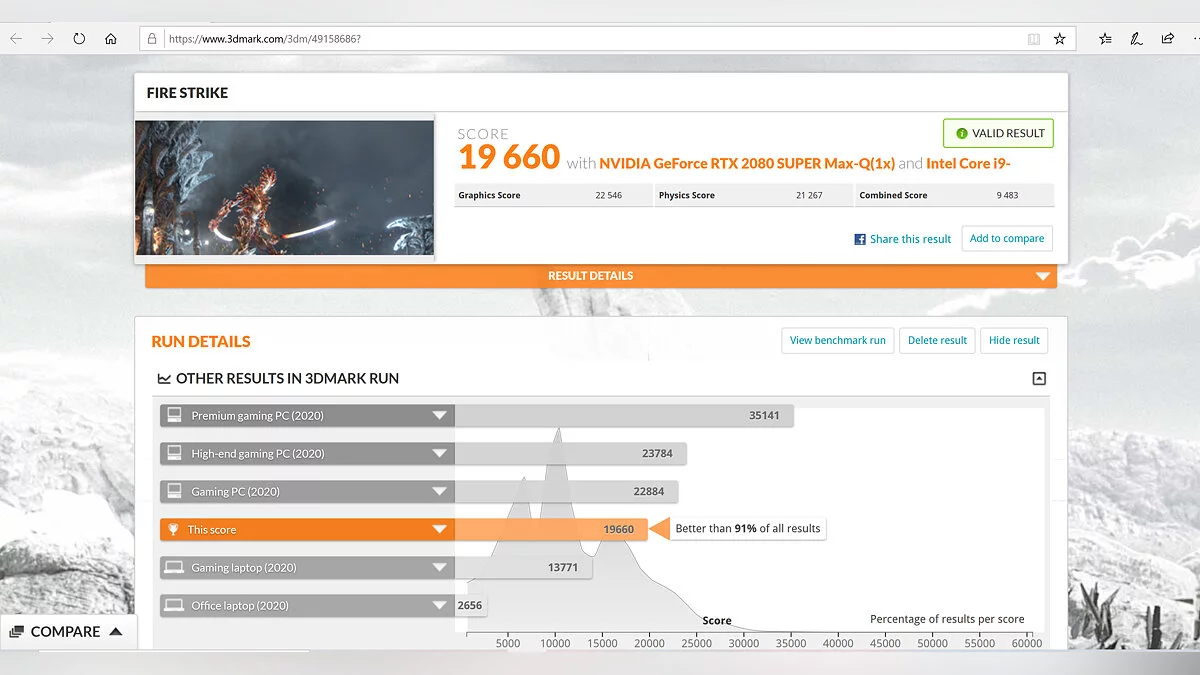
Task: Click the Gaming PC (2020) monitor icon
Action: coord(174,491)
